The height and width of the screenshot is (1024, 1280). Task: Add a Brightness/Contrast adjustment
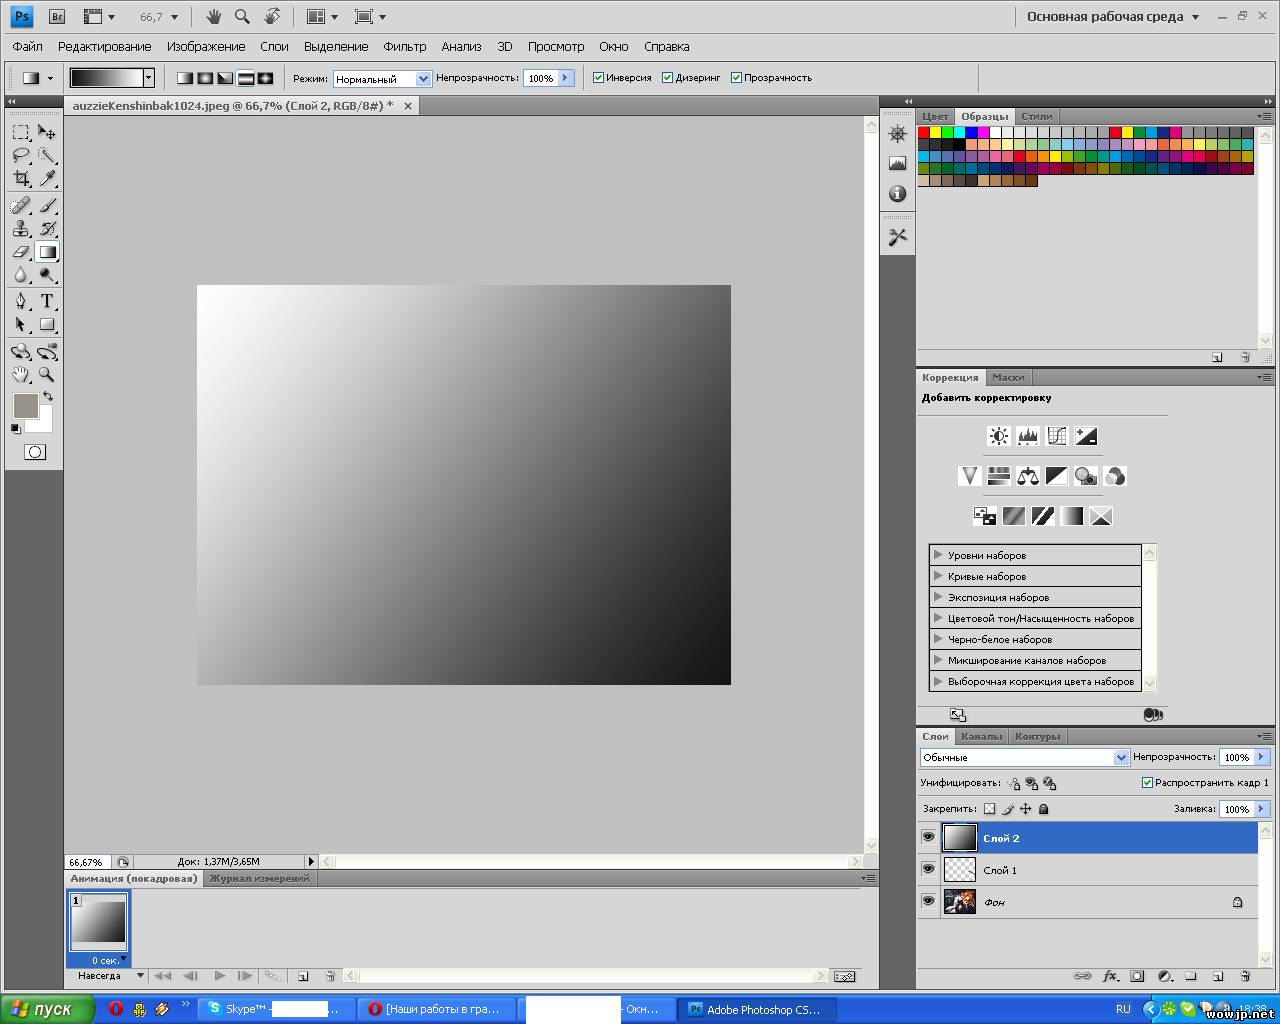pyautogui.click(x=998, y=436)
